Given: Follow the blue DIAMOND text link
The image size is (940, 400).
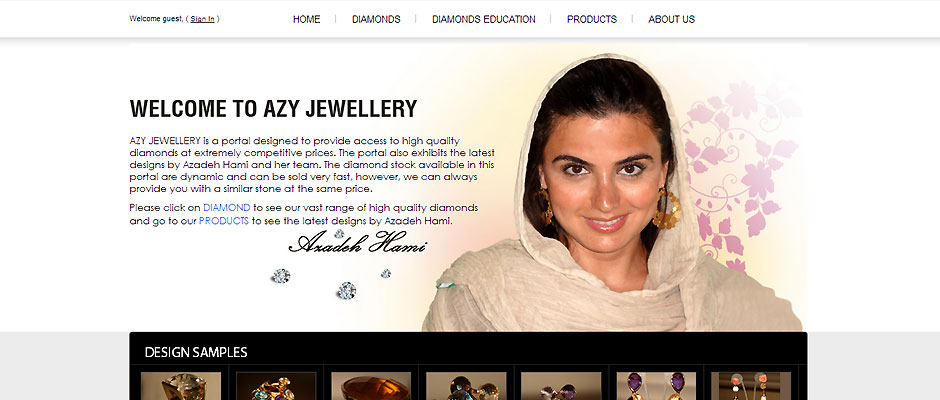Looking at the screenshot, I should (x=227, y=207).
